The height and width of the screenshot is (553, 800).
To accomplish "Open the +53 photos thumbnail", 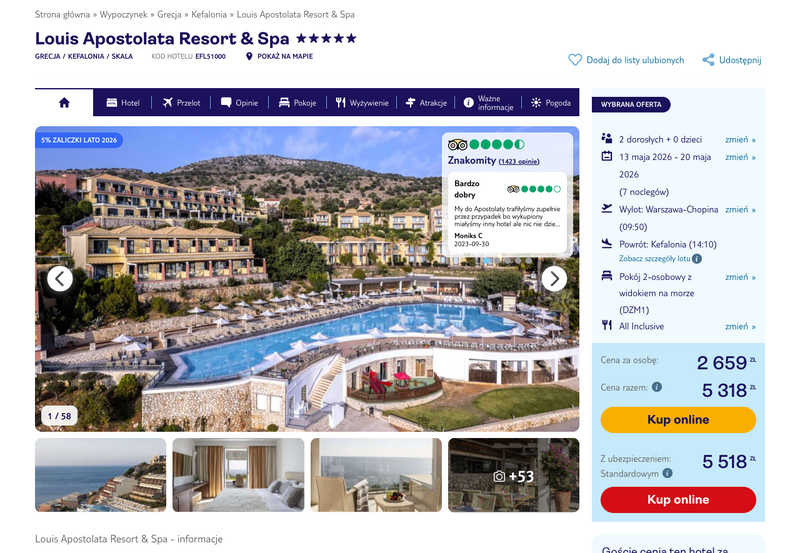I will click(514, 475).
